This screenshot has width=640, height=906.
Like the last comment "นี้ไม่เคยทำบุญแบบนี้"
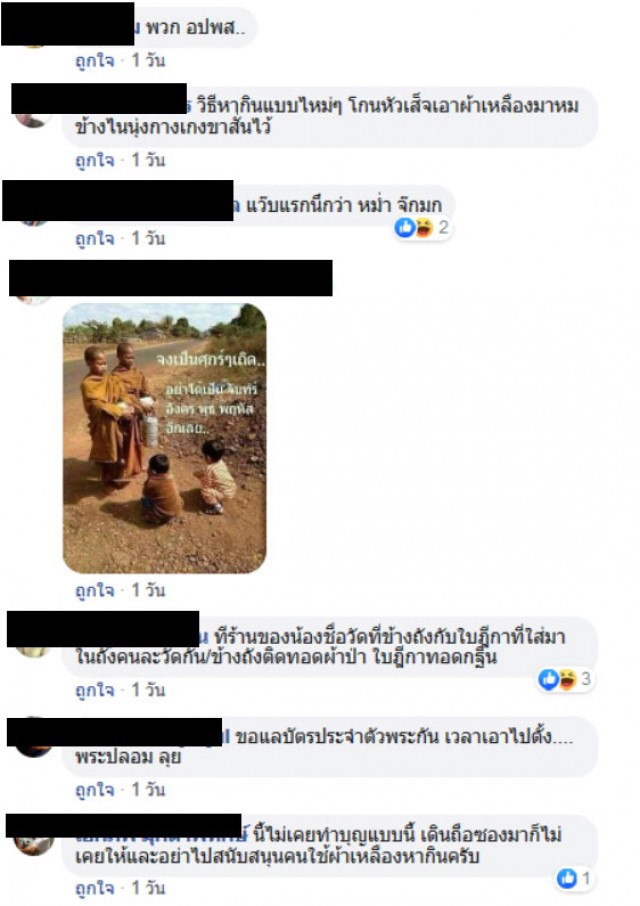pyautogui.click(x=95, y=888)
